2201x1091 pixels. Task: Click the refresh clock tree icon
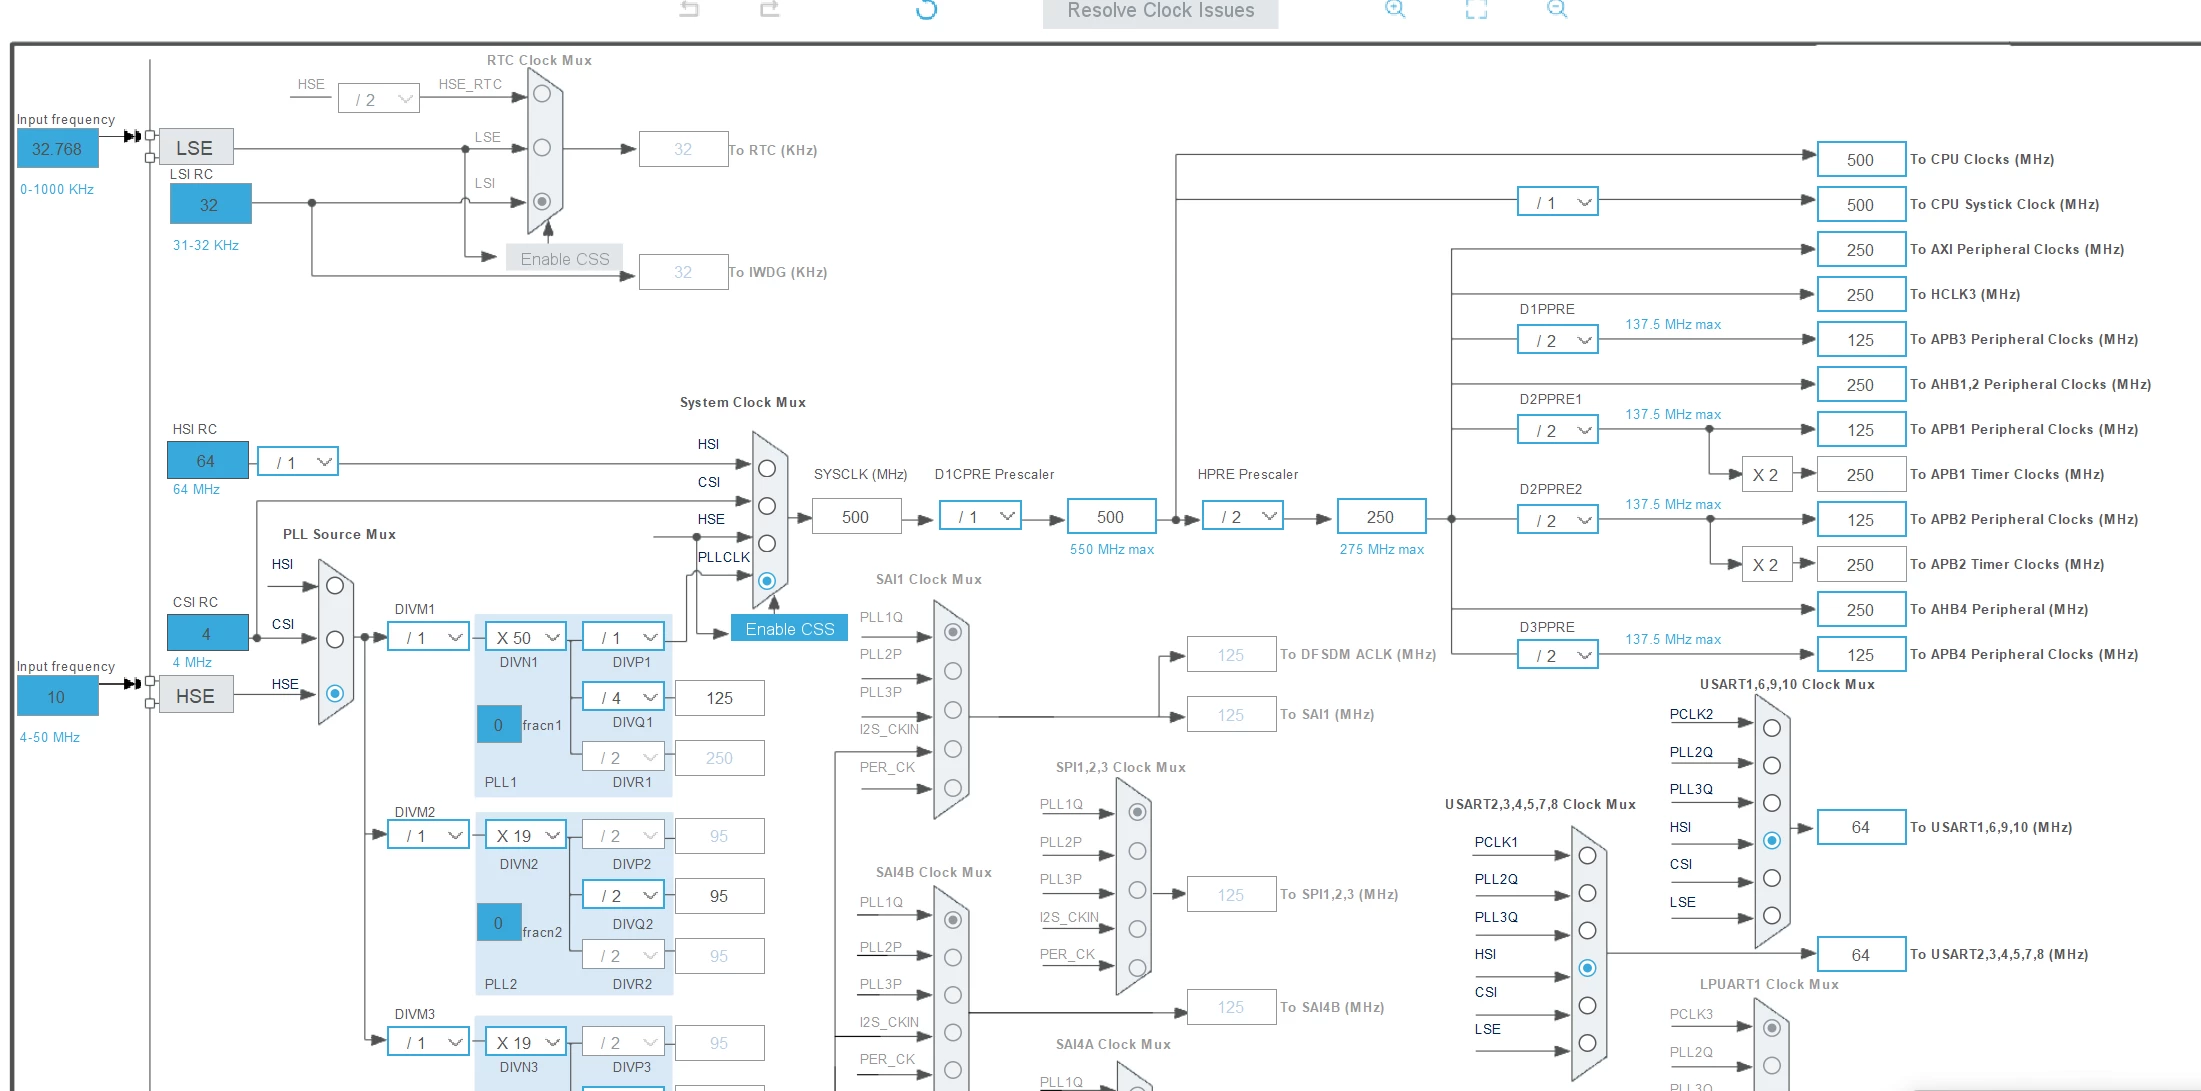click(x=926, y=9)
